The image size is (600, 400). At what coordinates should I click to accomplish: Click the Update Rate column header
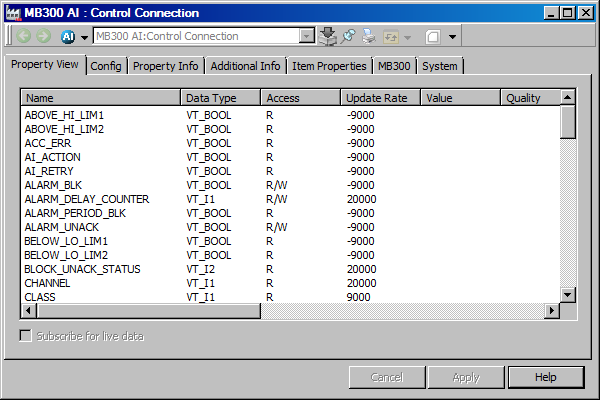(x=380, y=98)
